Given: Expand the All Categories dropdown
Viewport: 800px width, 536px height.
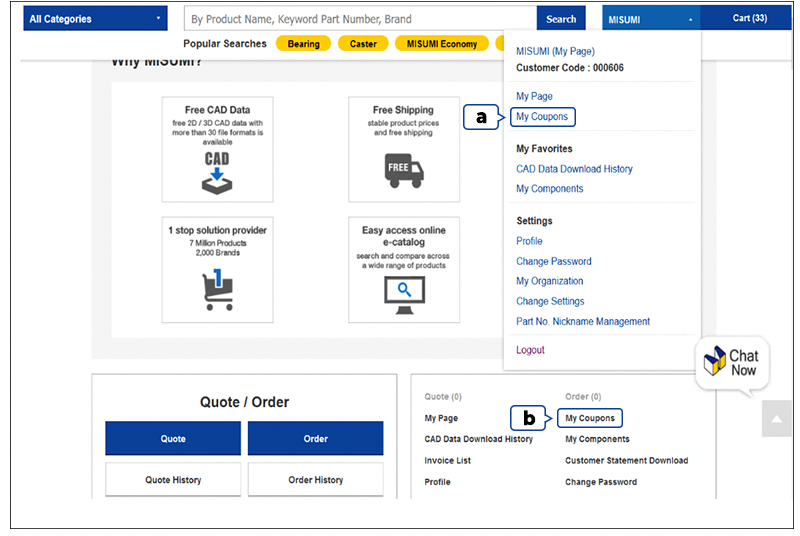Looking at the screenshot, I should tap(96, 19).
